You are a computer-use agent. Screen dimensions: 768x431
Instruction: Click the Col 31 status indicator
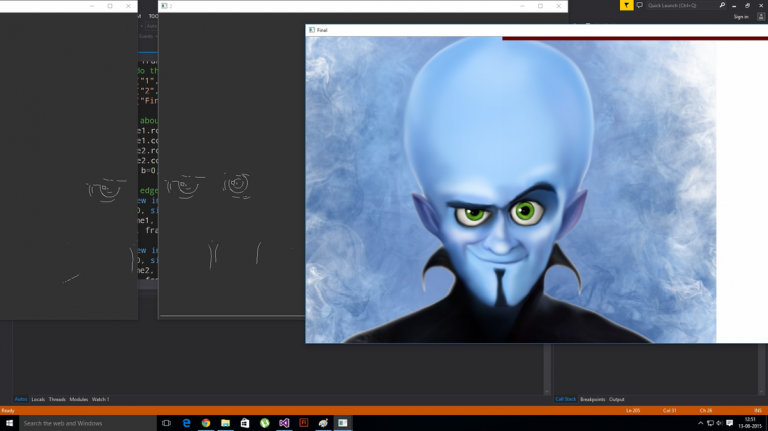[670, 410]
